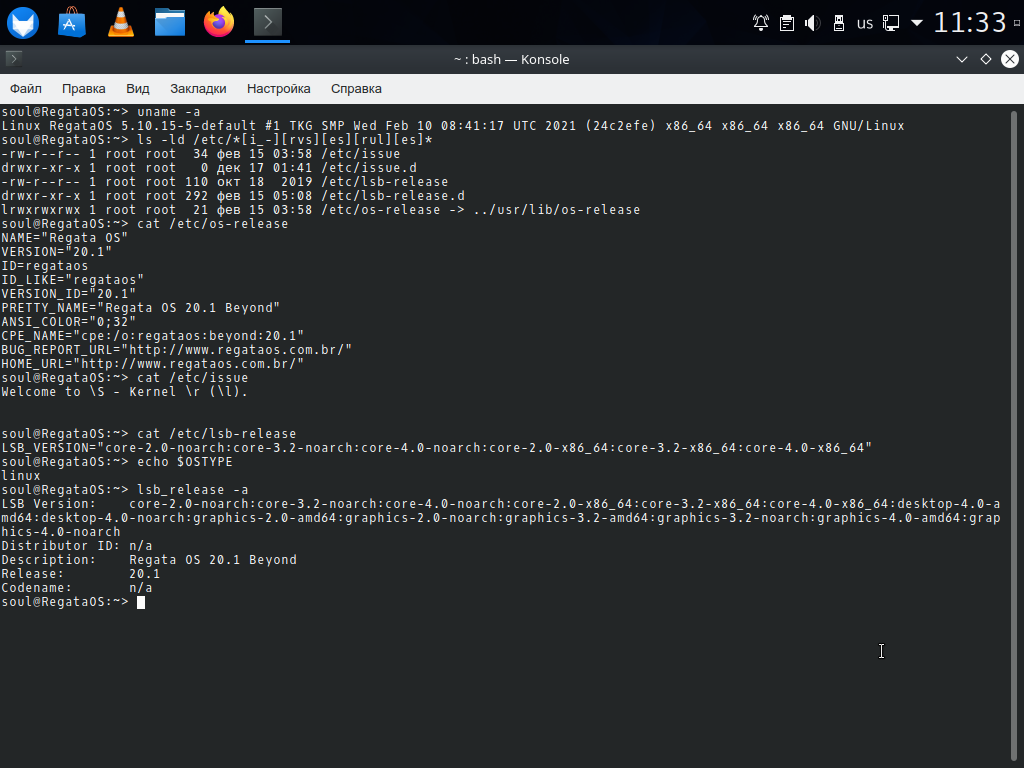
Task: Click HOME_URL regataos.com.br link
Action: (x=192, y=364)
